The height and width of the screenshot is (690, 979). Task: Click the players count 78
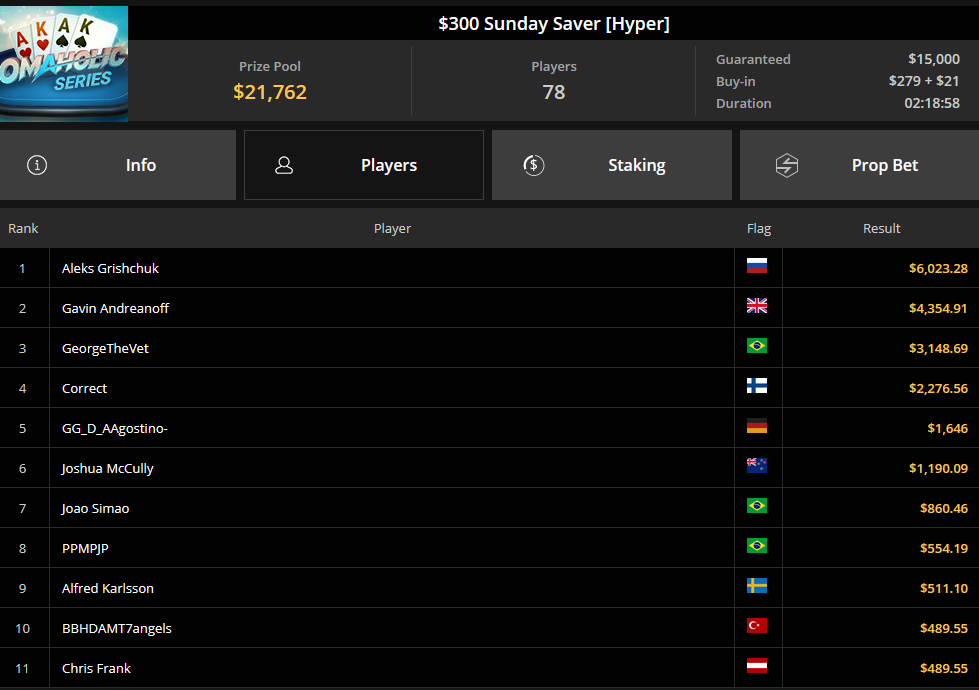[x=554, y=92]
